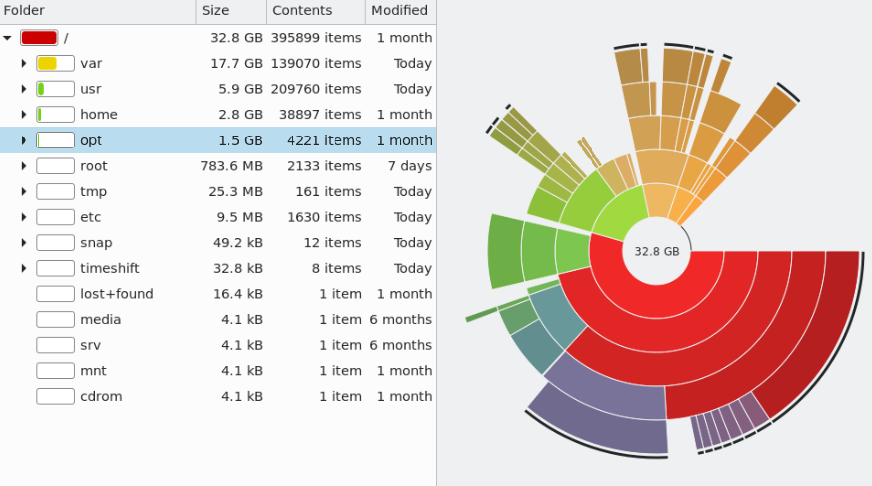Click the 49.2 kB size value
This screenshot has width=872, height=486.
click(x=237, y=242)
